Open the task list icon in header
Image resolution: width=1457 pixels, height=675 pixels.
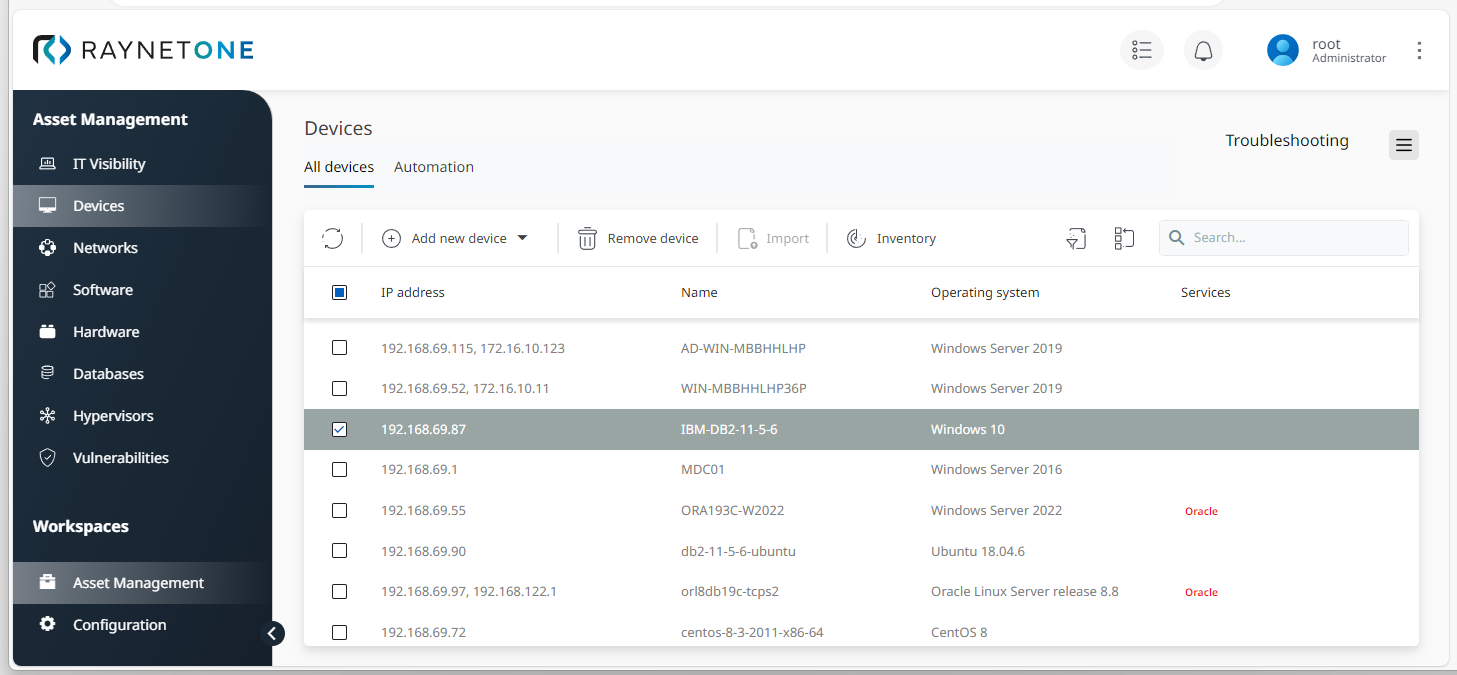pos(1141,50)
